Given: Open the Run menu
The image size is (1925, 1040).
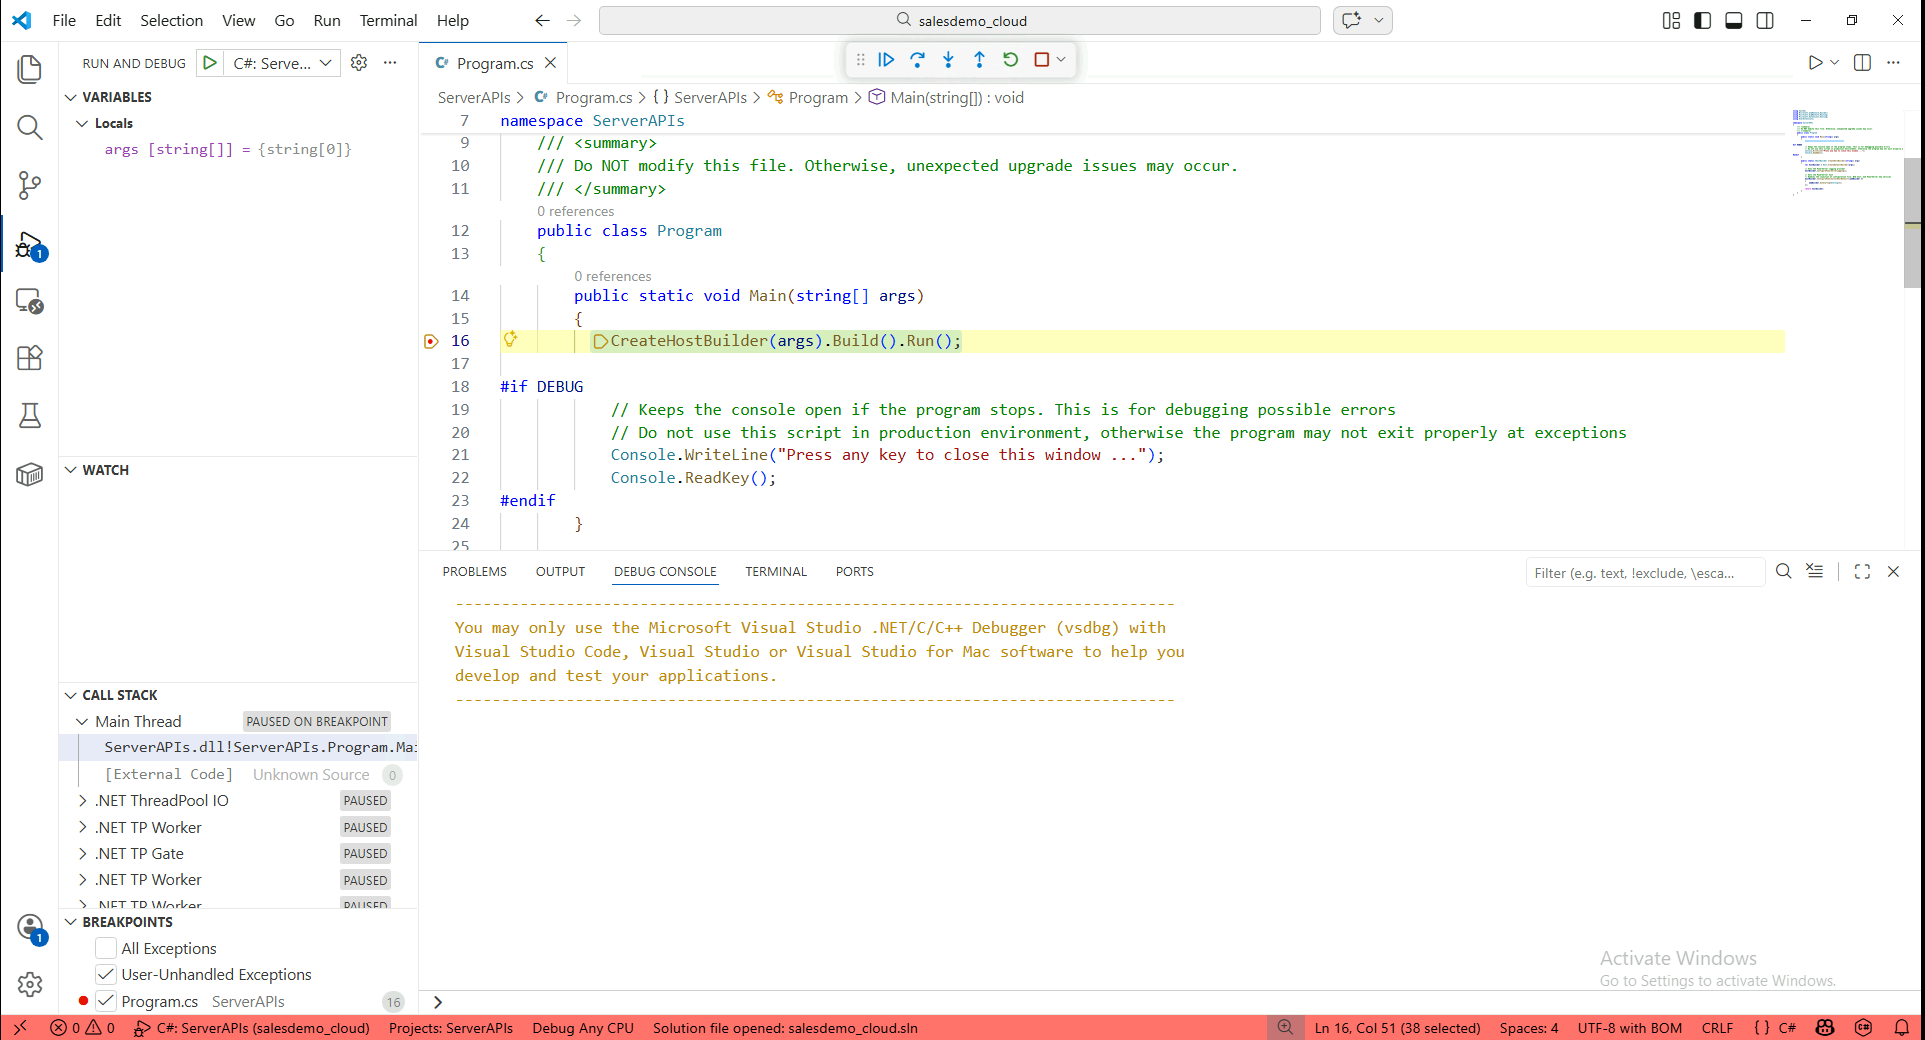Looking at the screenshot, I should pos(326,20).
